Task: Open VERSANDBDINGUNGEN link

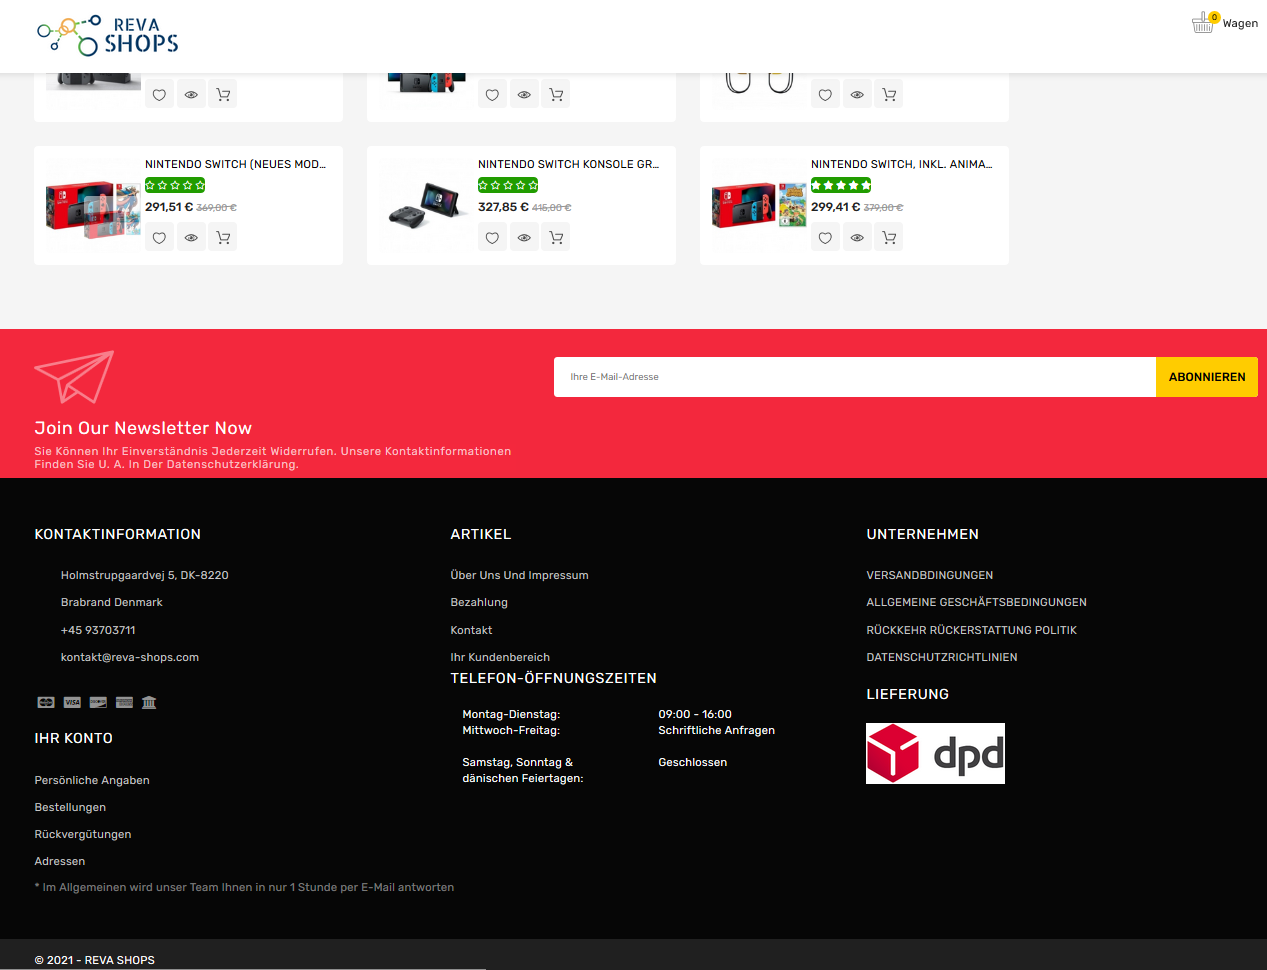Action: (930, 575)
